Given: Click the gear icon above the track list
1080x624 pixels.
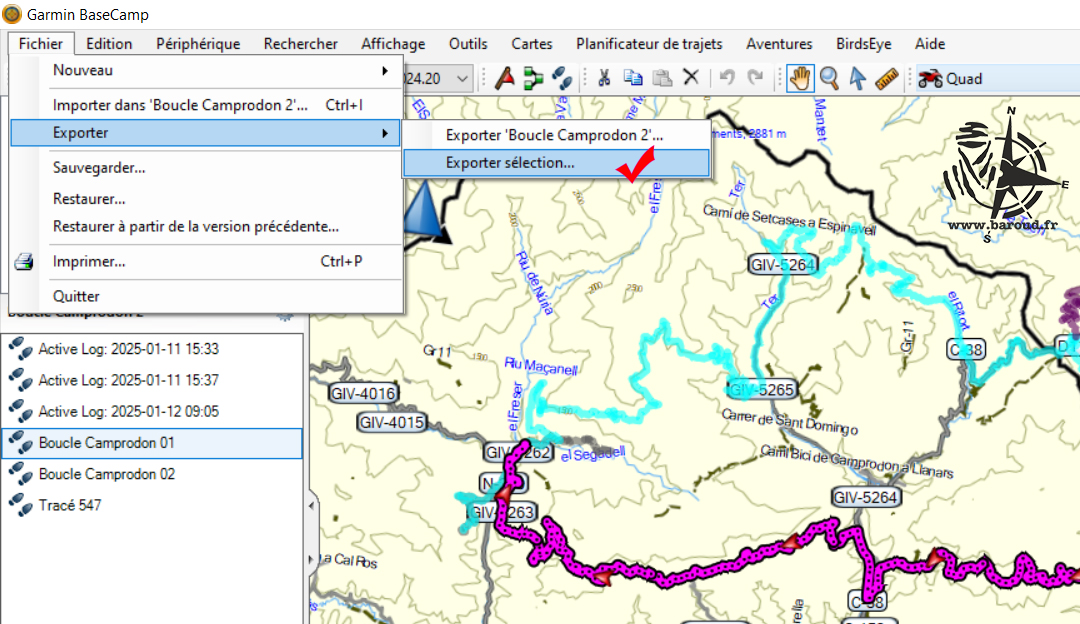Looking at the screenshot, I should 284,317.
